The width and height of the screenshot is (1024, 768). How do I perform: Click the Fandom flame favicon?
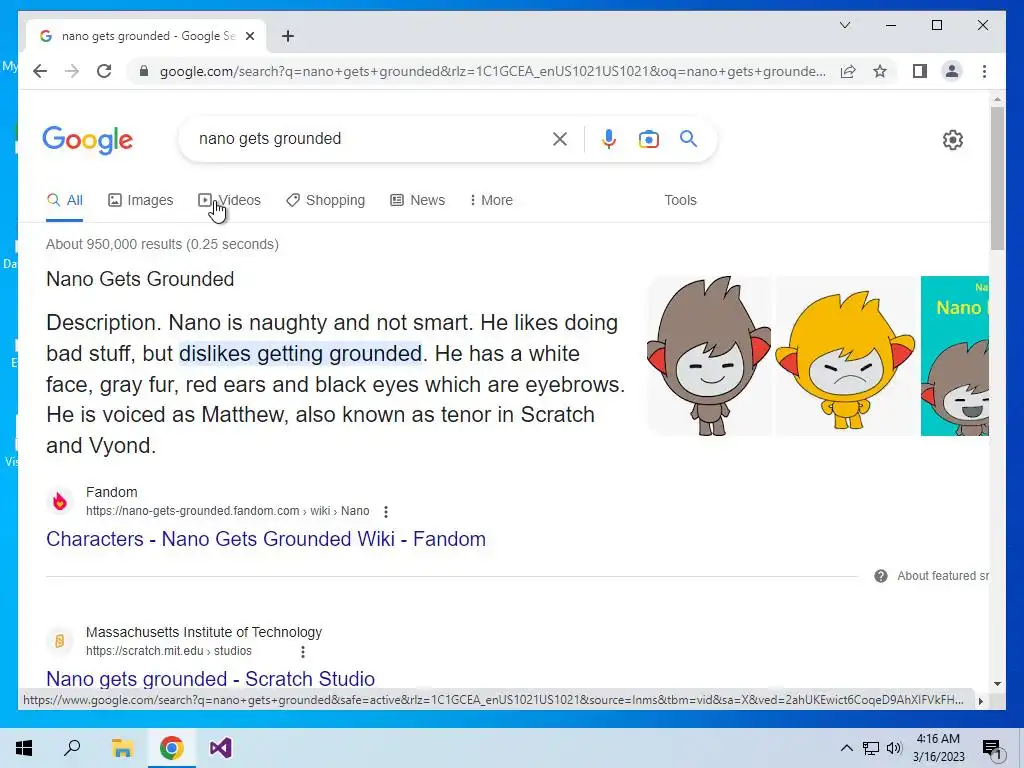coord(59,501)
